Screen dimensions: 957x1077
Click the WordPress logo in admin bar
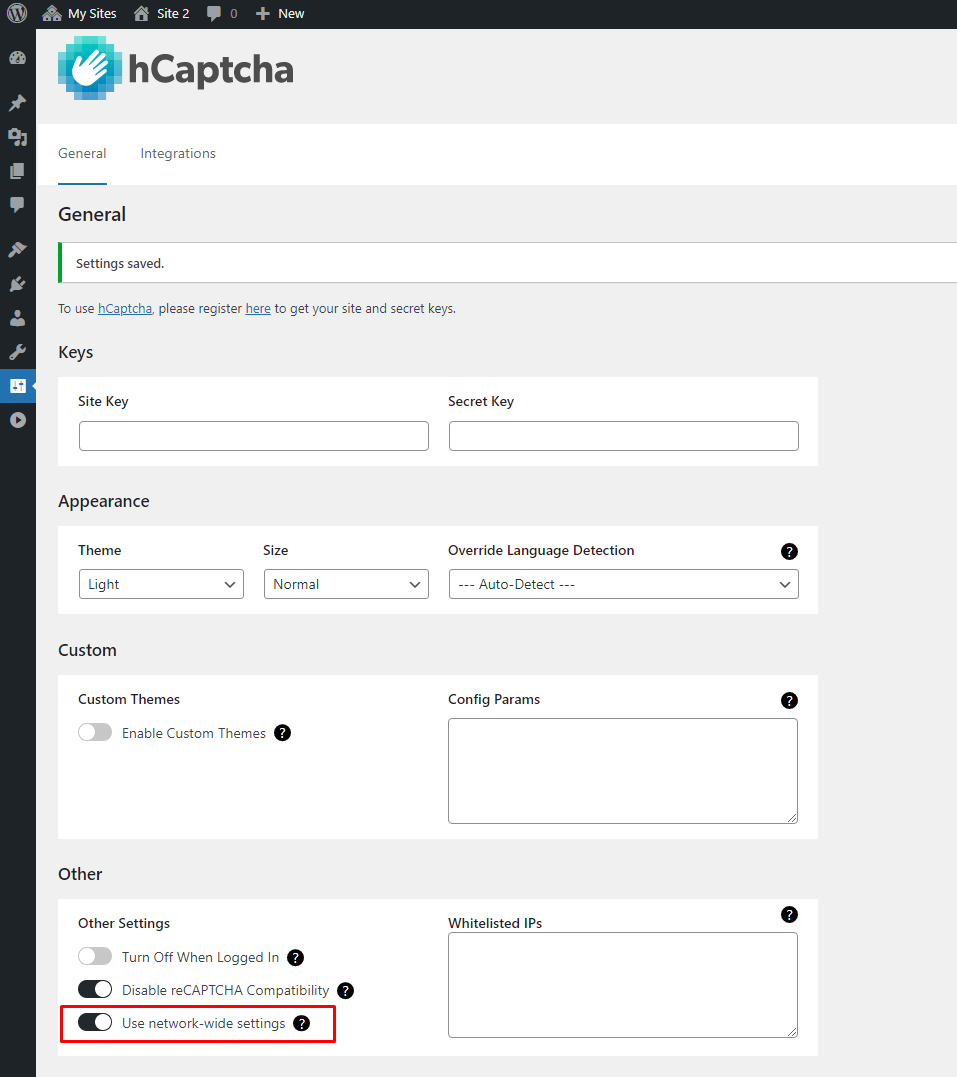point(16,13)
